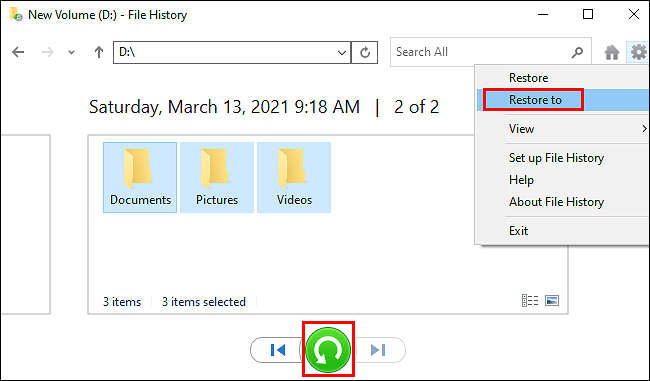Viewport: 650px width, 381px height.
Task: Click the '2 of 2' version counter
Action: (x=416, y=107)
